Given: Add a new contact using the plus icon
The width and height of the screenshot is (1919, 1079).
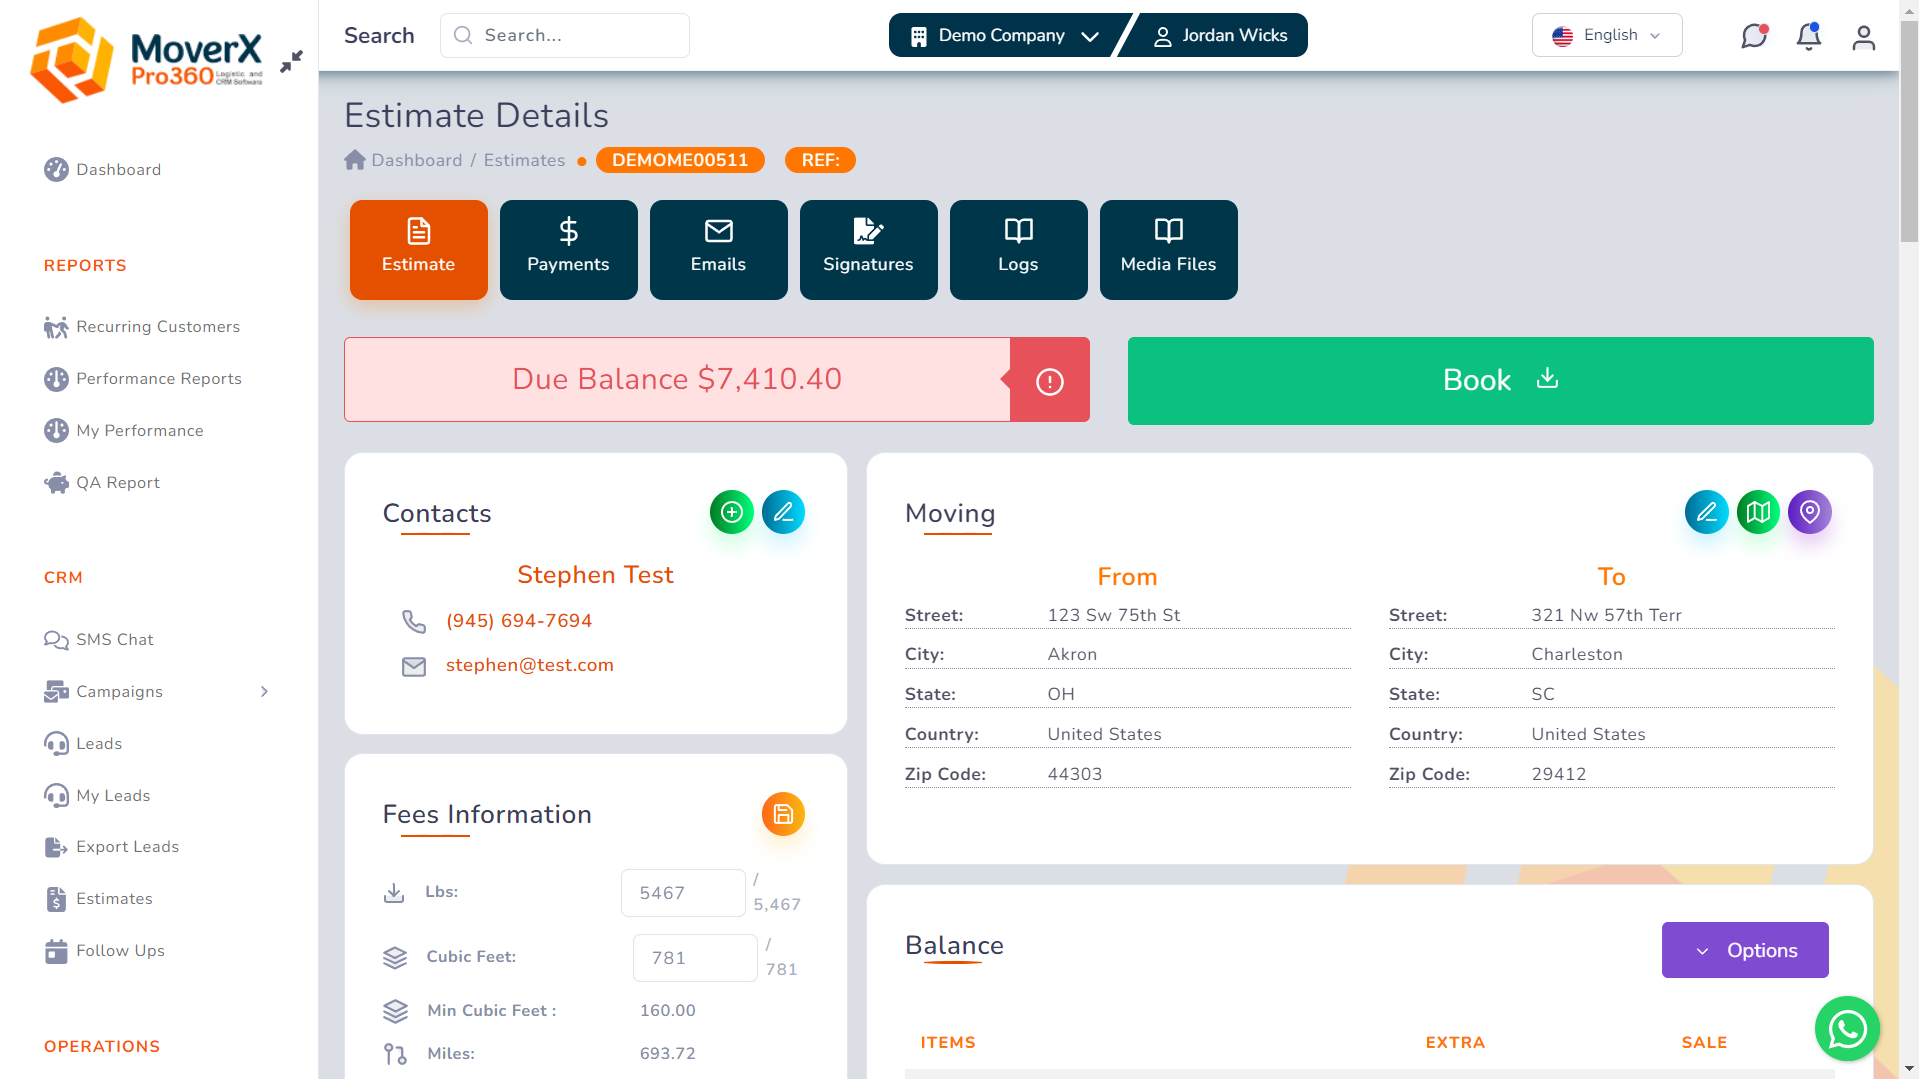Looking at the screenshot, I should point(731,511).
